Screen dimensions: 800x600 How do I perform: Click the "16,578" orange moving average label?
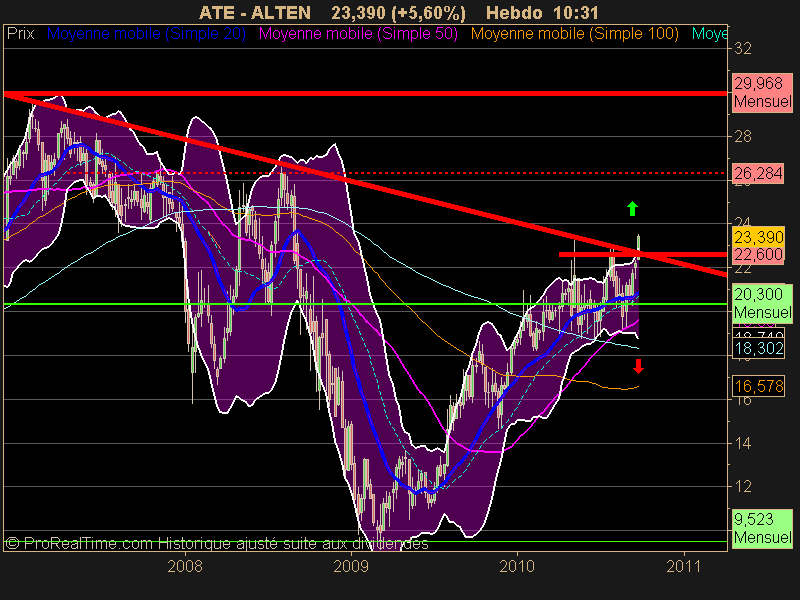pos(758,386)
